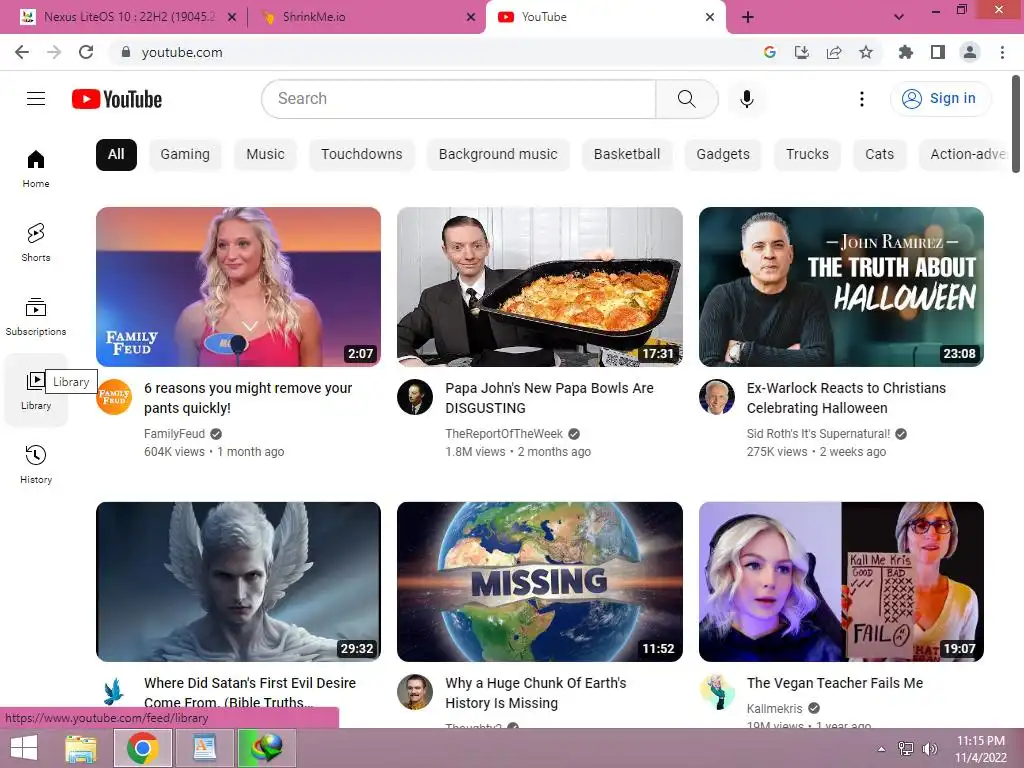Open File Explorer from taskbar

81,748
